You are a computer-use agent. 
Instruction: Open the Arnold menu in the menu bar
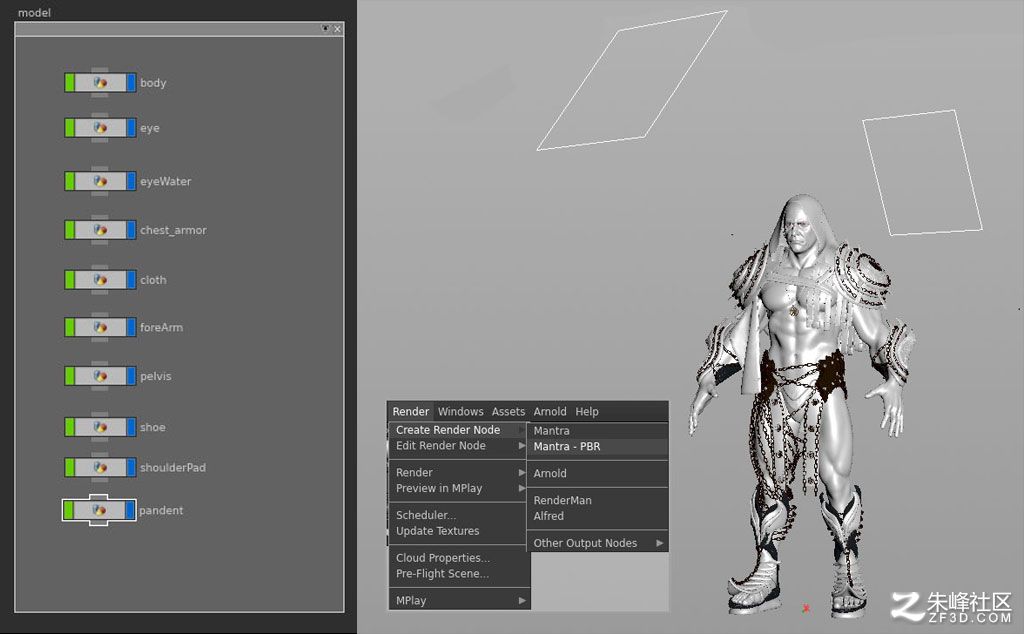click(550, 411)
